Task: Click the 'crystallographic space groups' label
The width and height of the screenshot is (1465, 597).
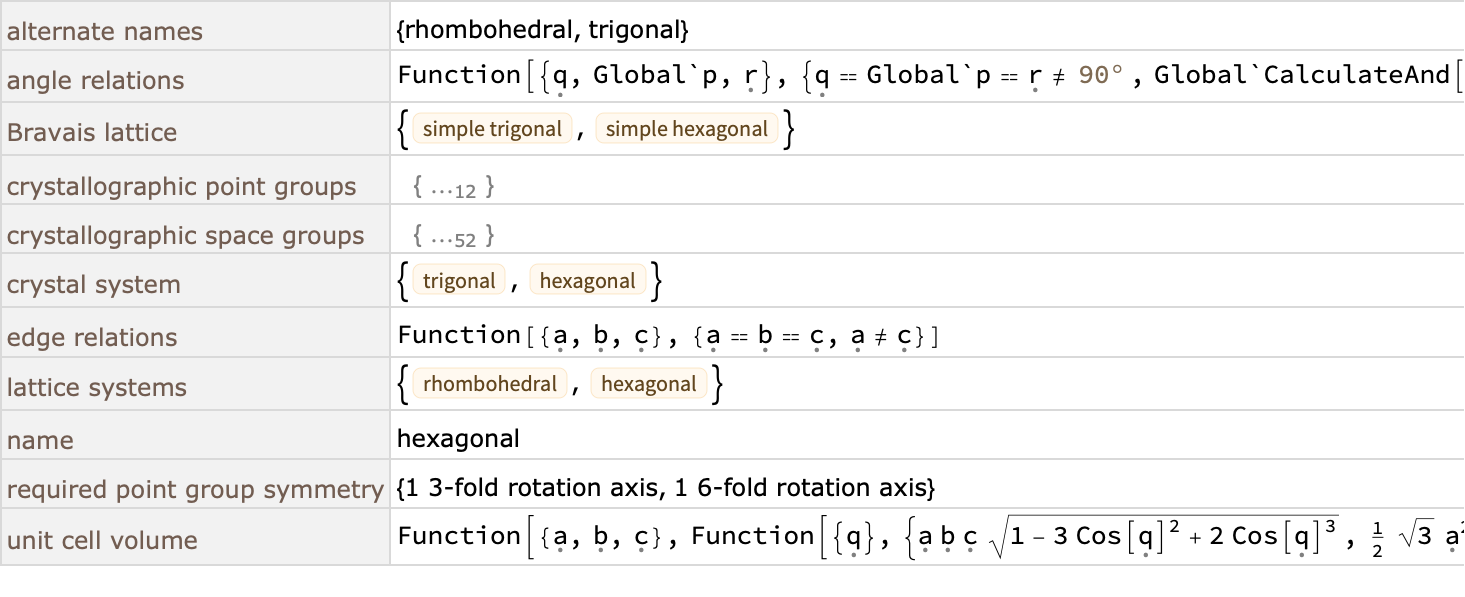Action: click(185, 236)
